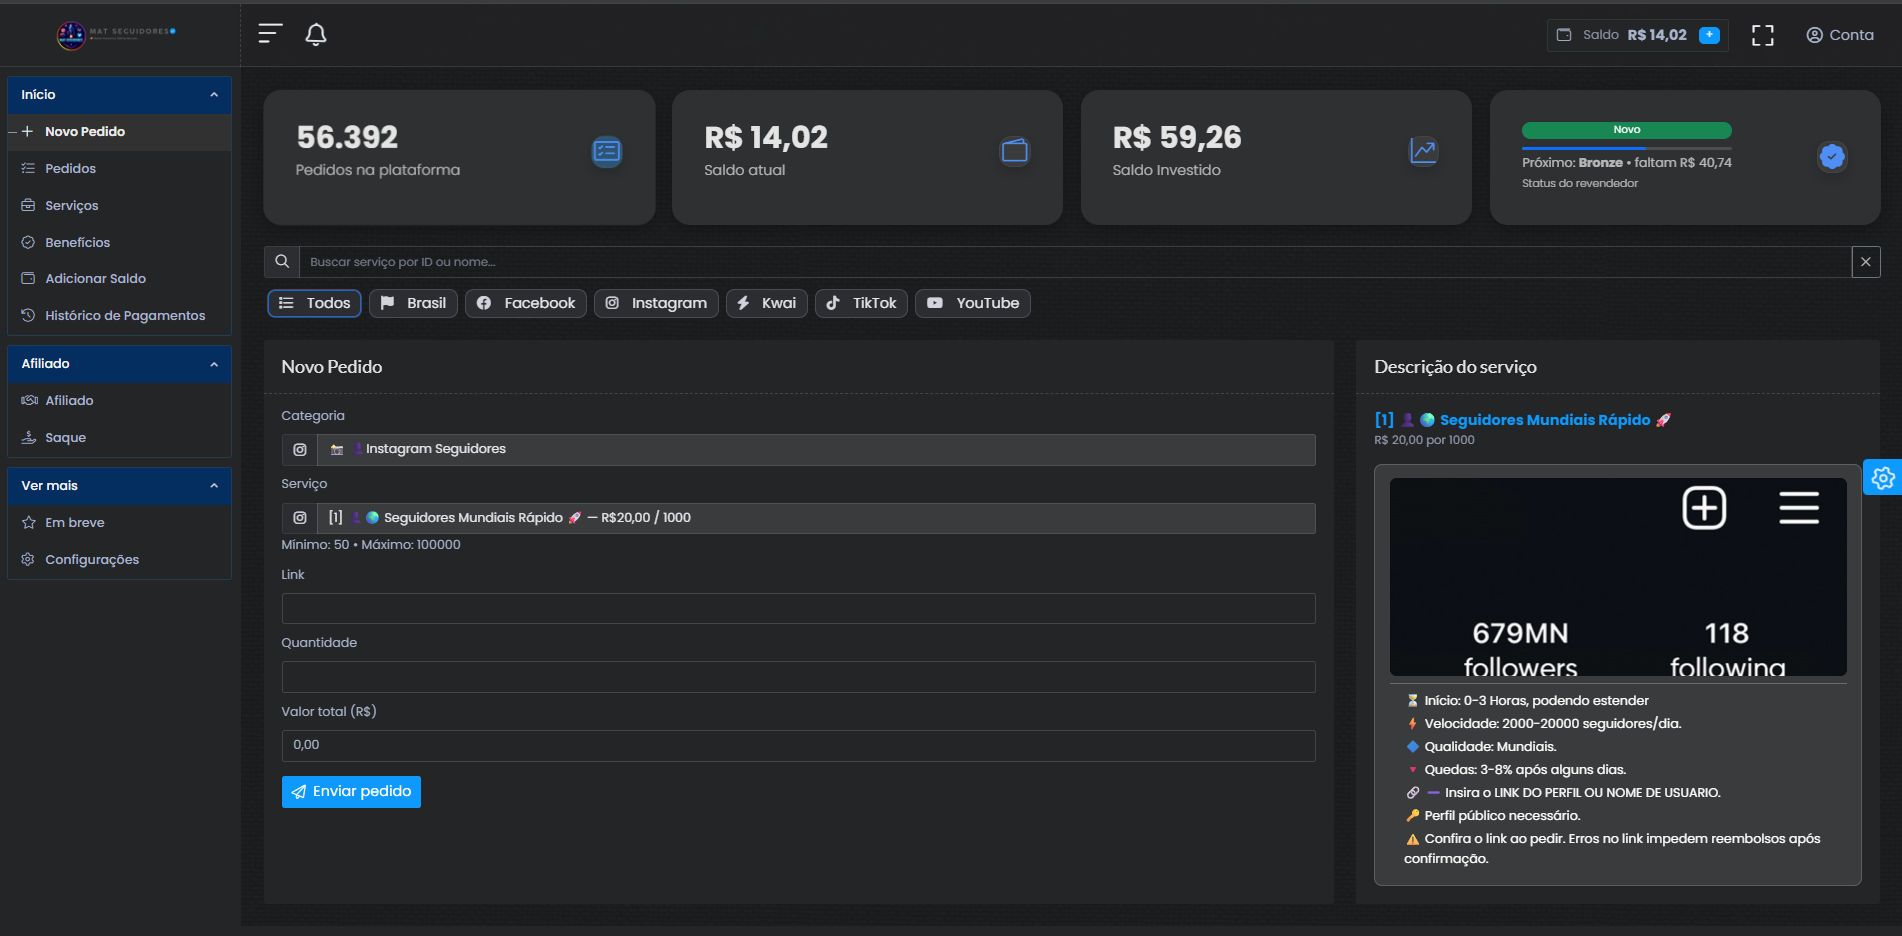Open the Serviço selection dropdown
The height and width of the screenshot is (936, 1902).
(798, 517)
